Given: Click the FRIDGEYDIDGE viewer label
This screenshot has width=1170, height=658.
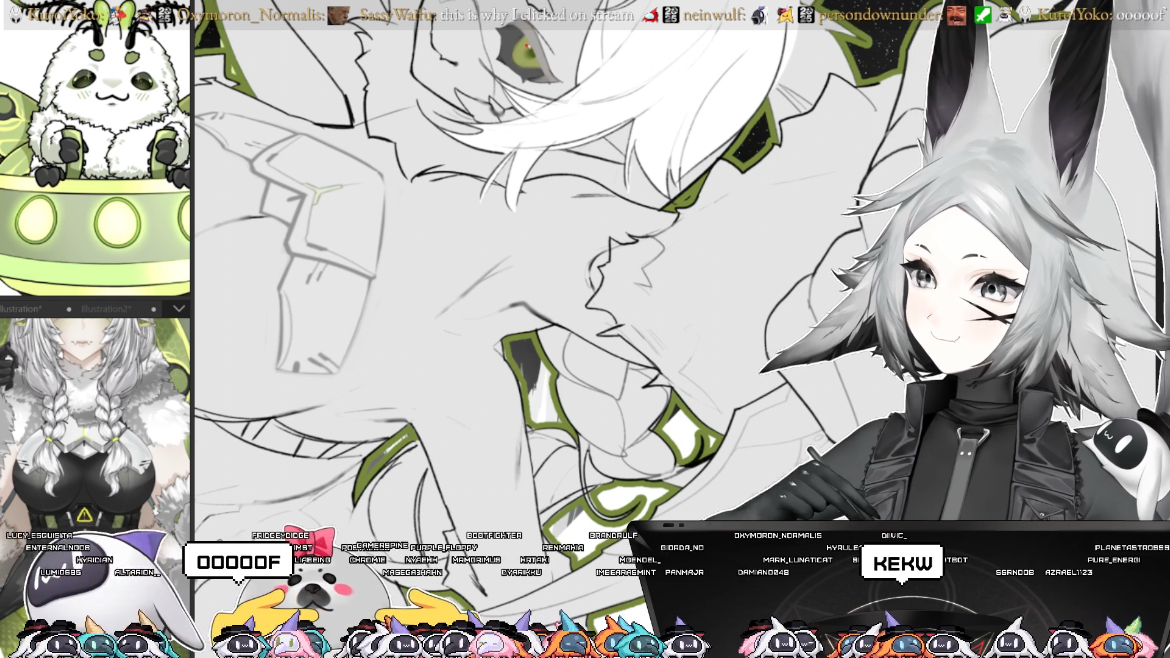Looking at the screenshot, I should tap(281, 536).
